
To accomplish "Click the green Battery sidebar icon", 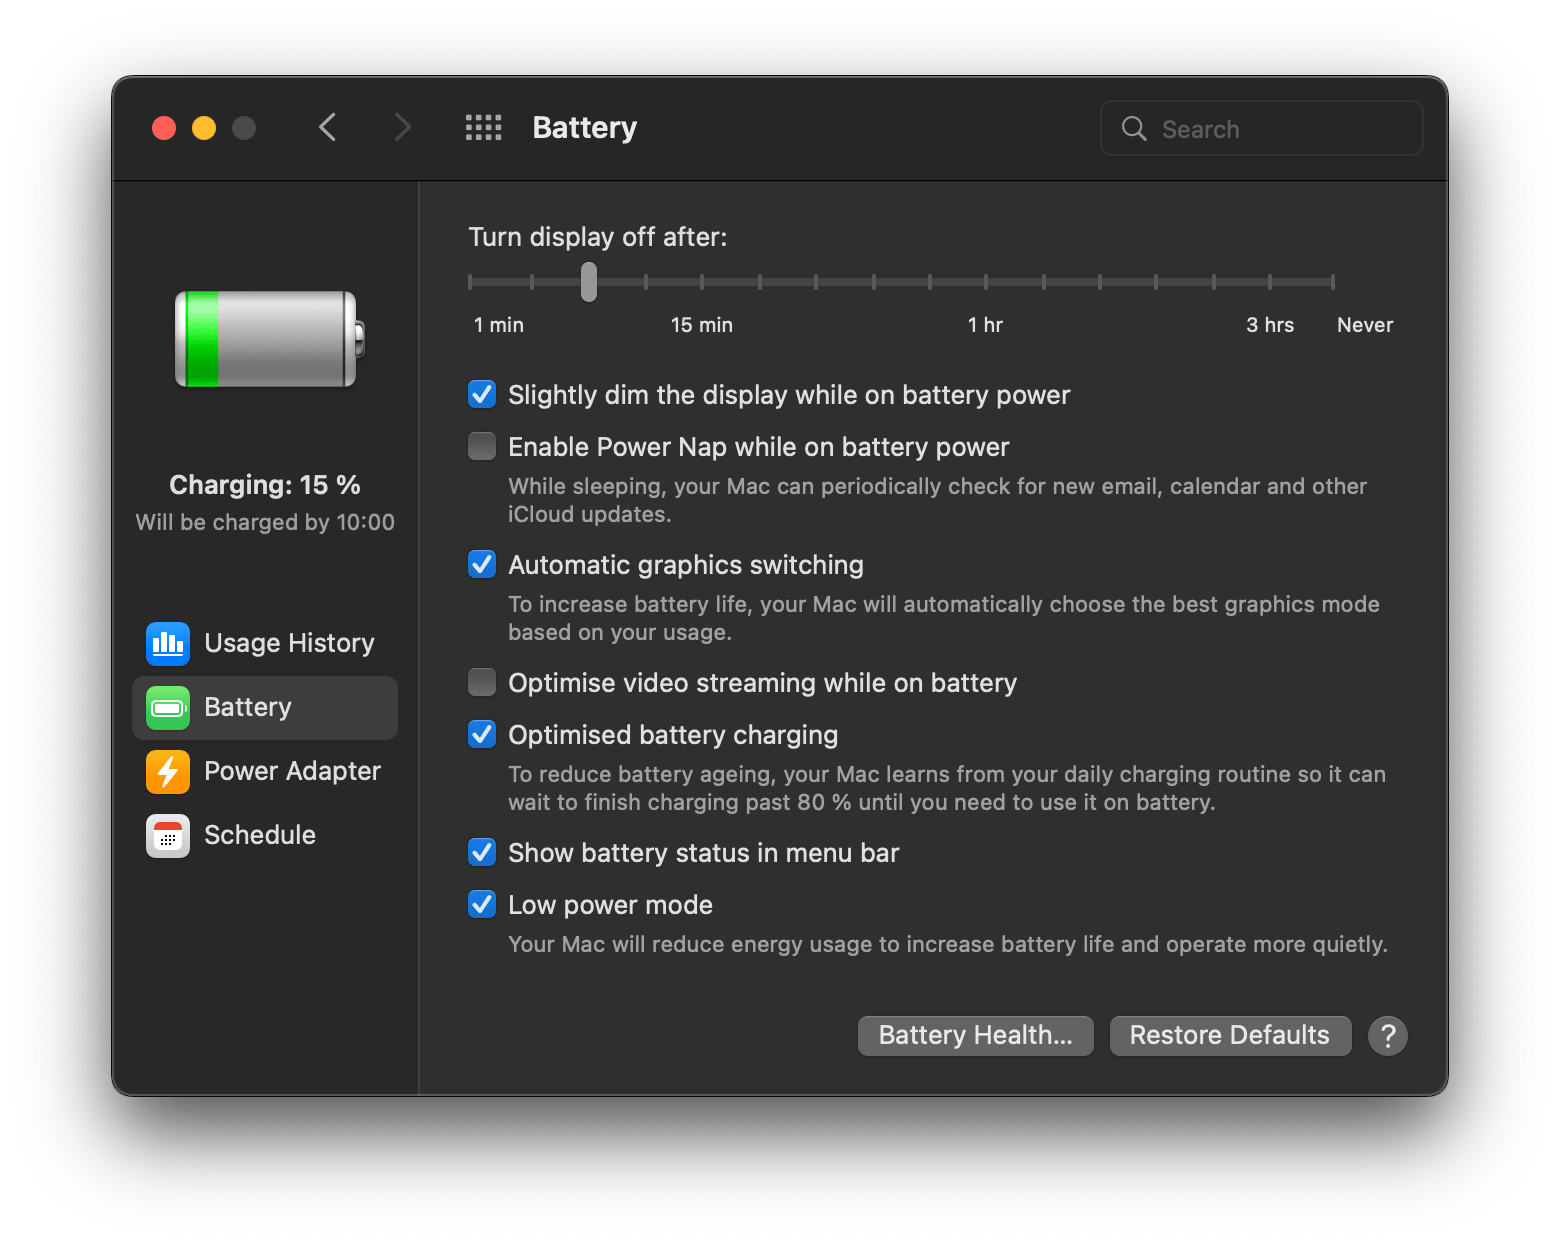I will pyautogui.click(x=167, y=707).
